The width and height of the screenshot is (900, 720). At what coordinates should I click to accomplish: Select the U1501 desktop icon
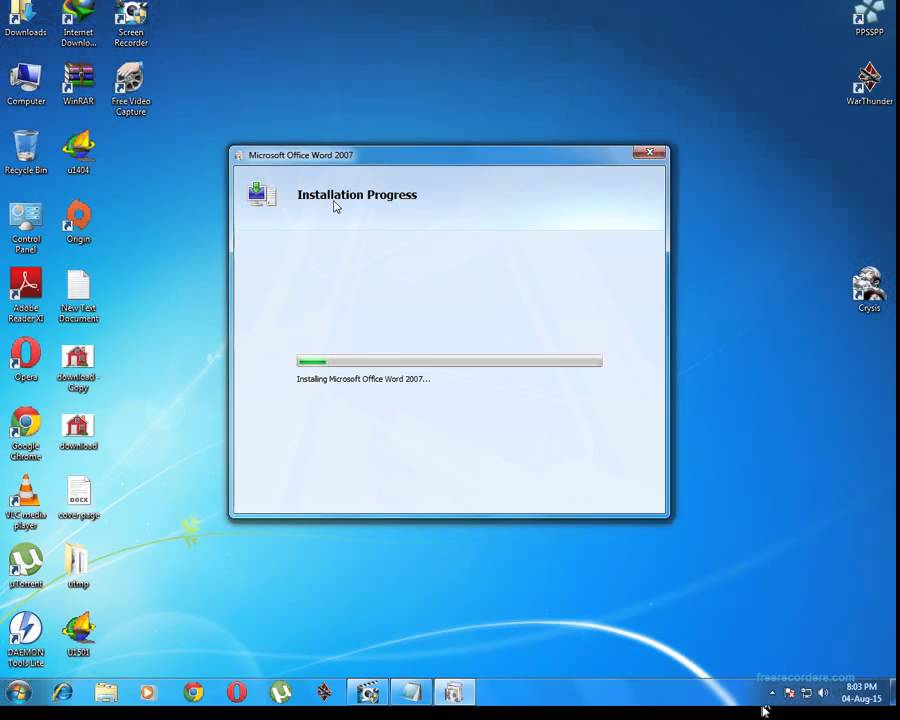pyautogui.click(x=79, y=635)
